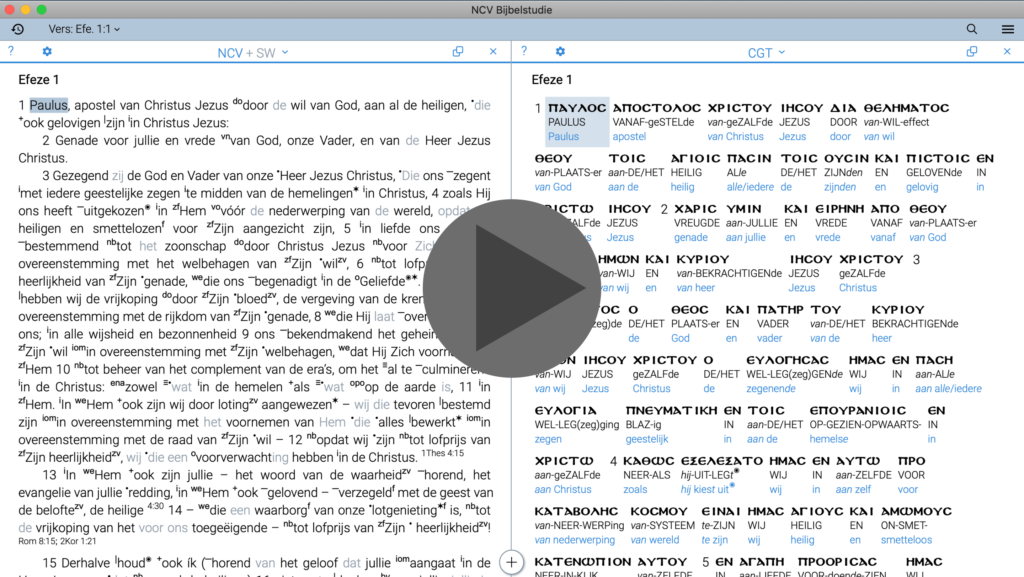Viewport: 1024px width, 577px height.
Task: Click the Greek word ΠΑΥΛΟΣ
Action: (x=577, y=108)
